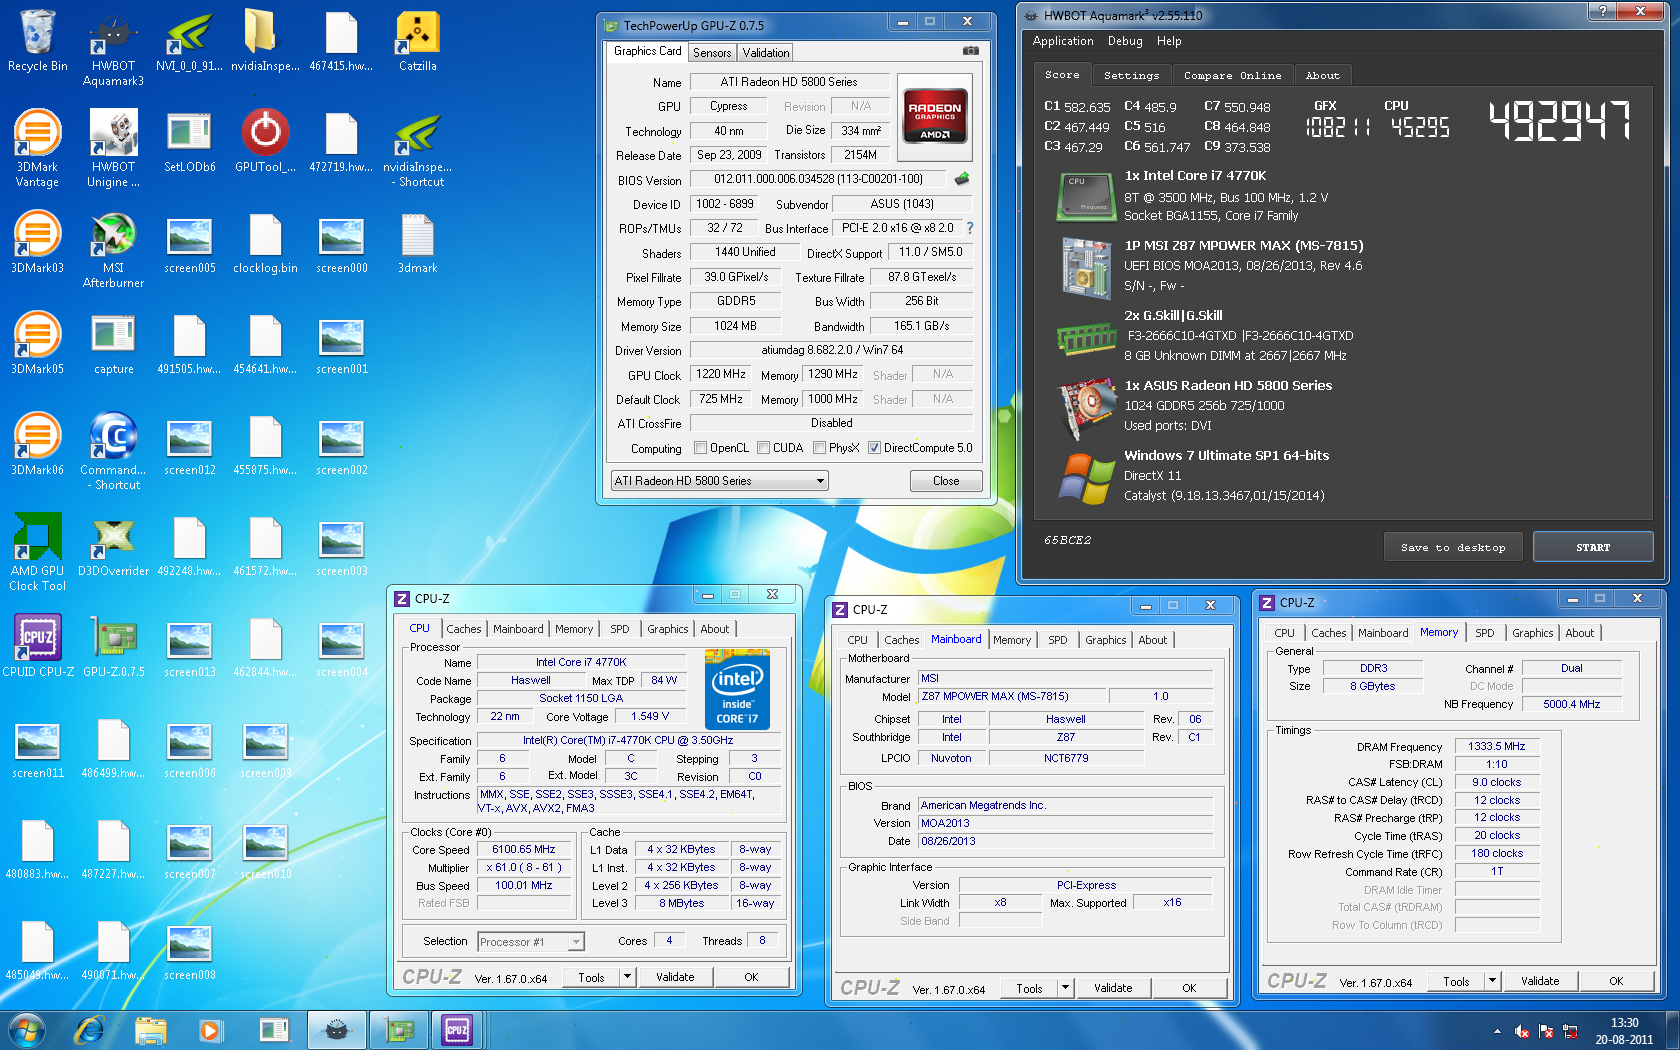Viewport: 1680px width, 1050px height.
Task: Open the 3dmark text file on desktop
Action: 417,243
